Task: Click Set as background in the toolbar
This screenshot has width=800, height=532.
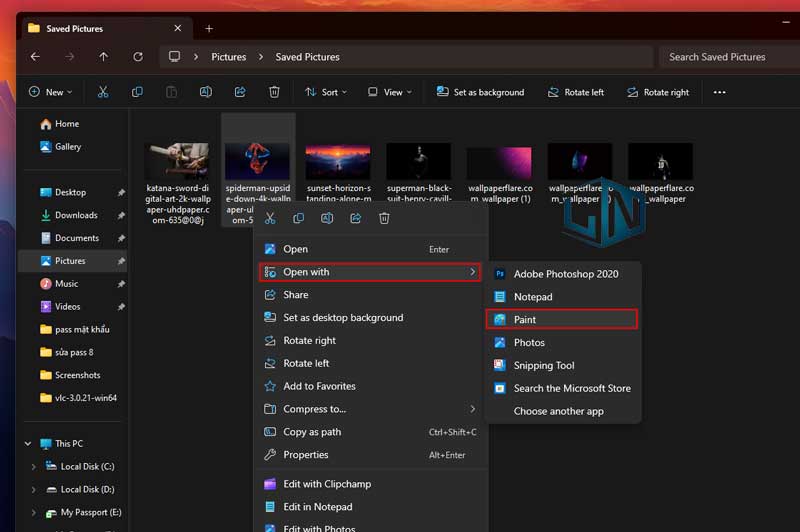Action: point(481,92)
